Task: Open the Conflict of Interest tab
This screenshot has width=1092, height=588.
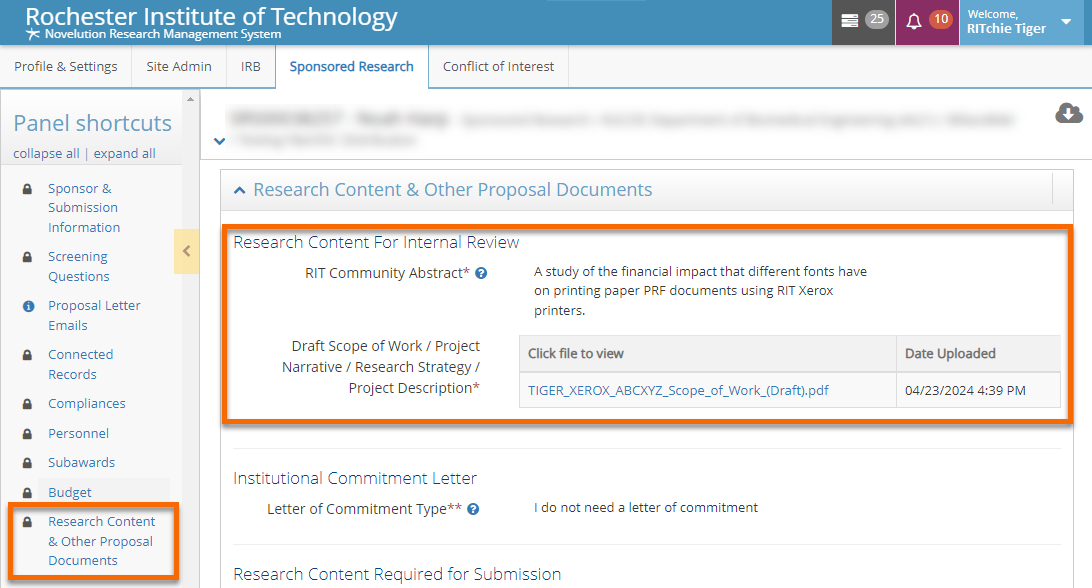Action: (498, 66)
